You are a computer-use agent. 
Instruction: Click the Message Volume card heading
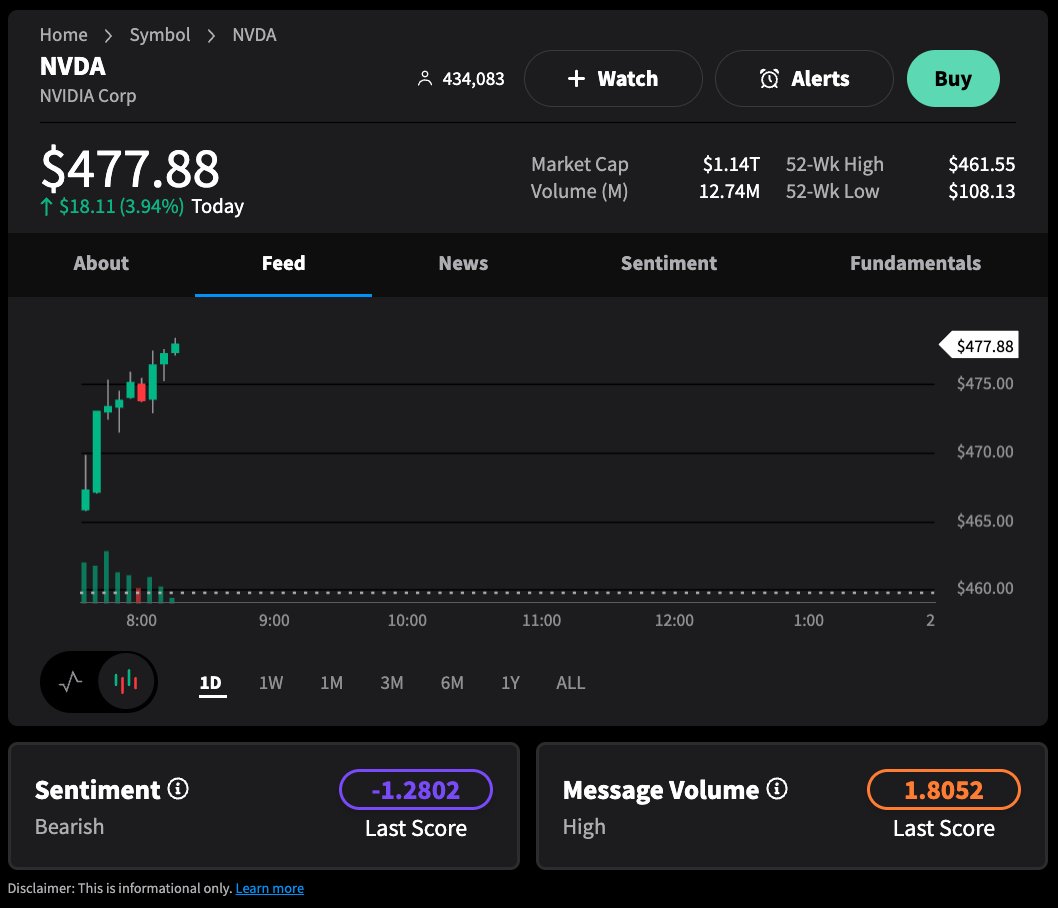[x=661, y=790]
